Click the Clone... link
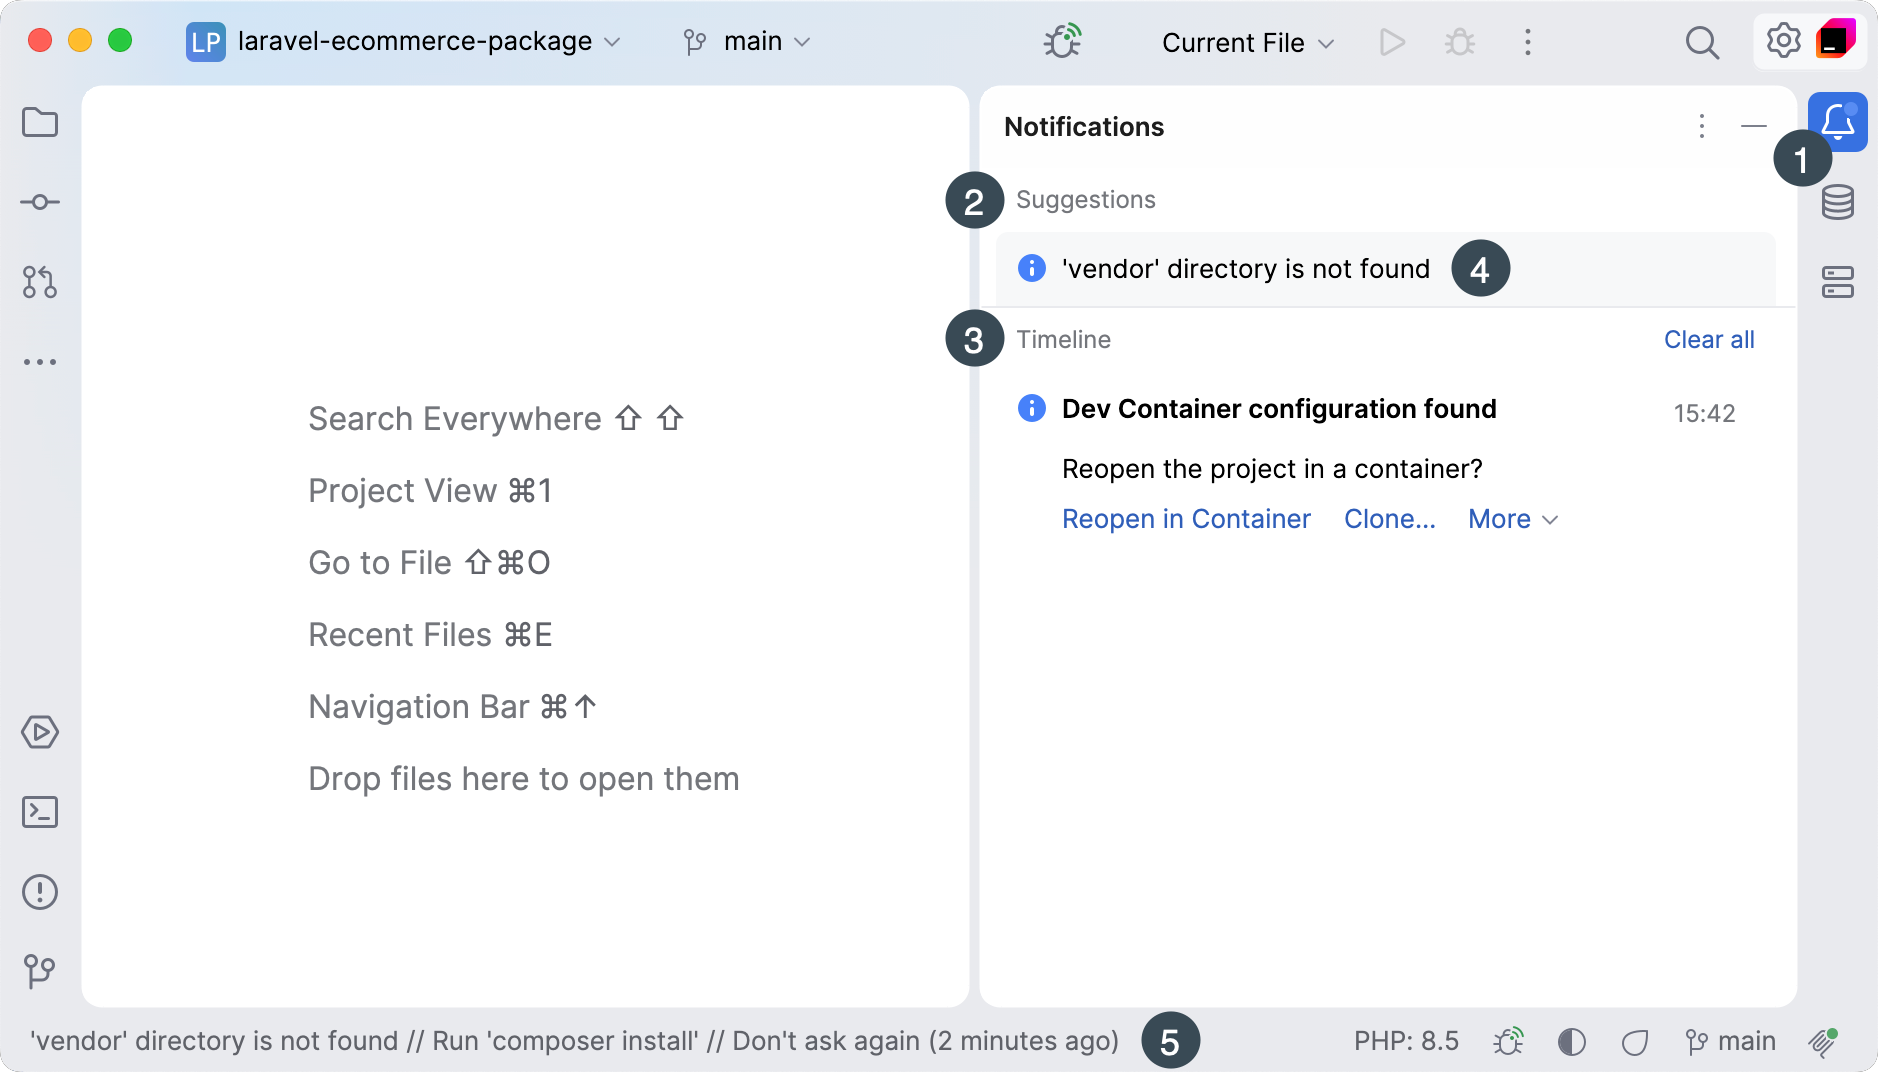This screenshot has height=1072, width=1878. coord(1390,519)
